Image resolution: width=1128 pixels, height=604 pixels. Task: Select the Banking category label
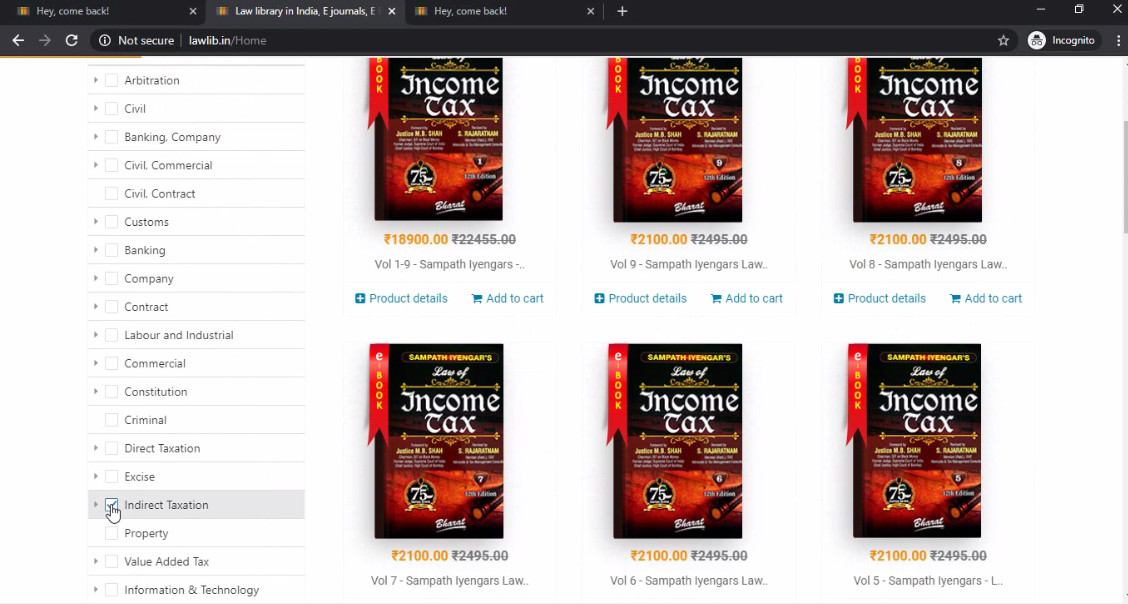pos(145,250)
